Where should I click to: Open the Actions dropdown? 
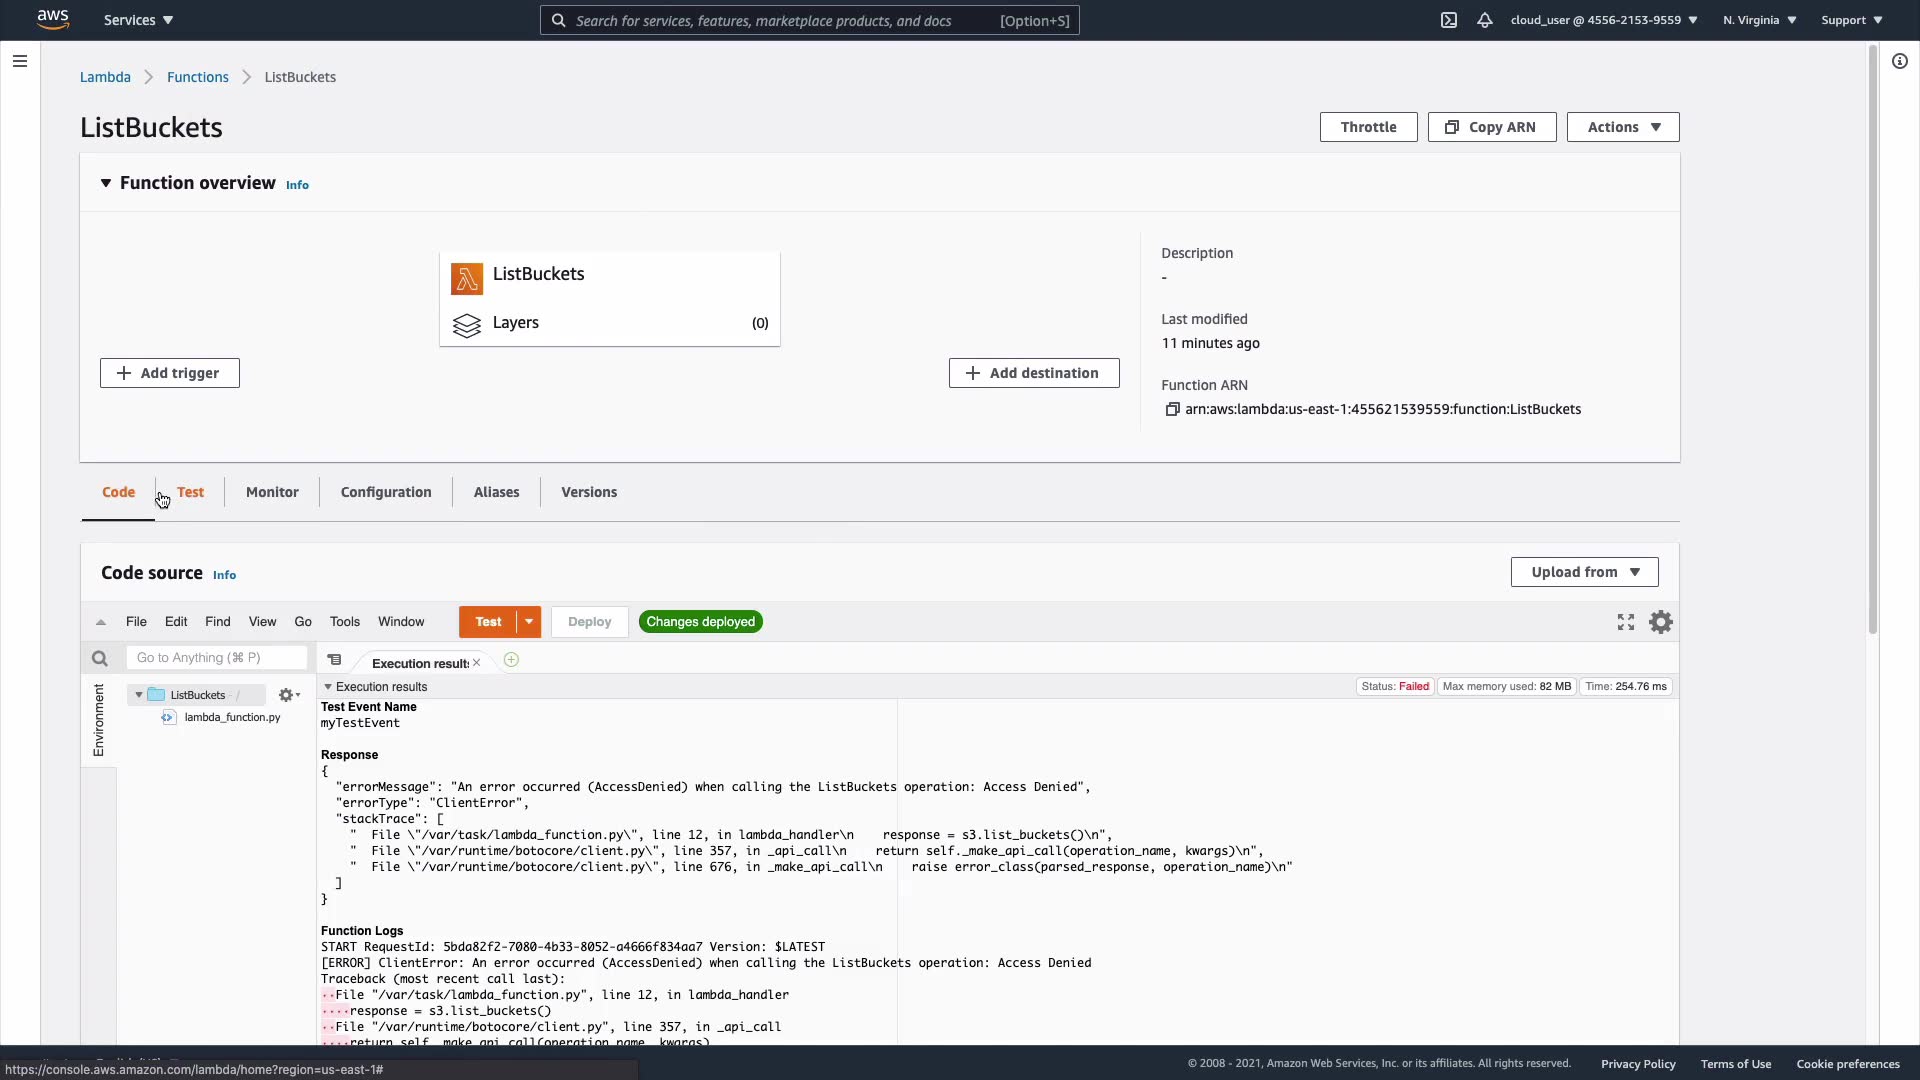1622,127
